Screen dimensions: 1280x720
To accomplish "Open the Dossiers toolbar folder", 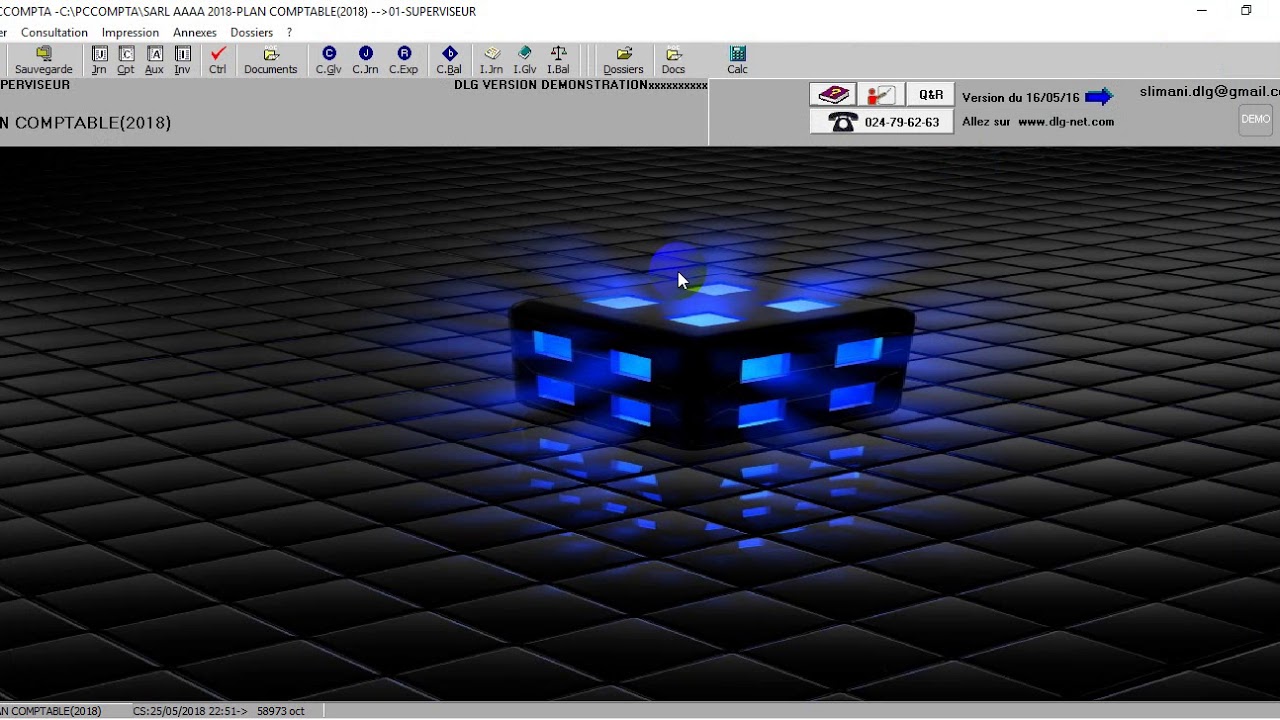I will 624,60.
